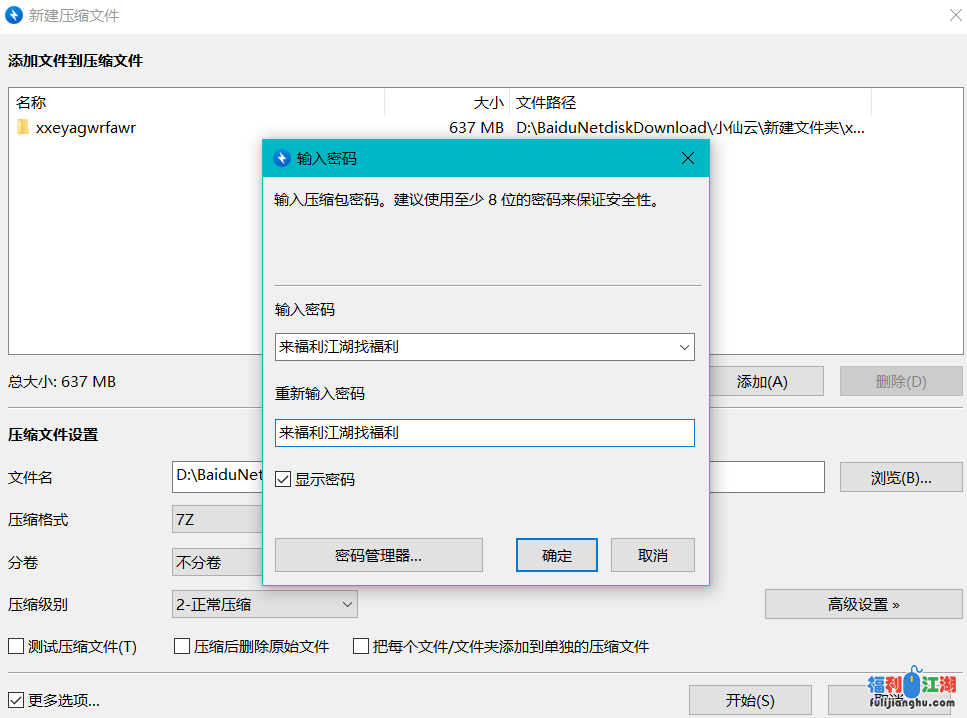This screenshot has width=967, height=718.
Task: Close the password input dialog
Action: tap(687, 158)
